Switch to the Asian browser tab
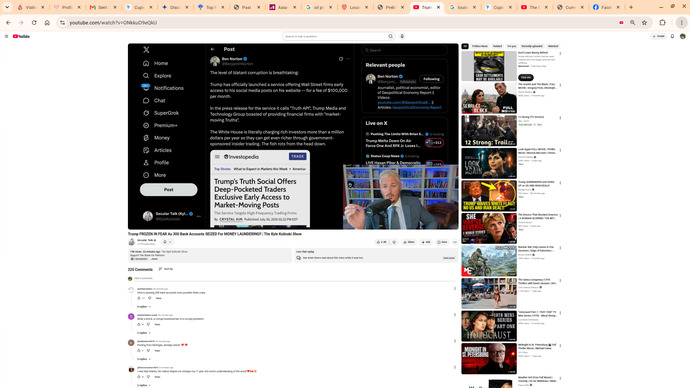Screen dimensions: 690x388 pos(283,7)
